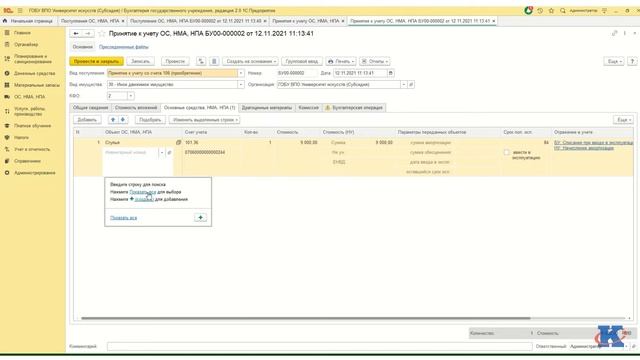Switch to the Комиссия tab
This screenshot has height=360, width=640.
pyautogui.click(x=309, y=108)
